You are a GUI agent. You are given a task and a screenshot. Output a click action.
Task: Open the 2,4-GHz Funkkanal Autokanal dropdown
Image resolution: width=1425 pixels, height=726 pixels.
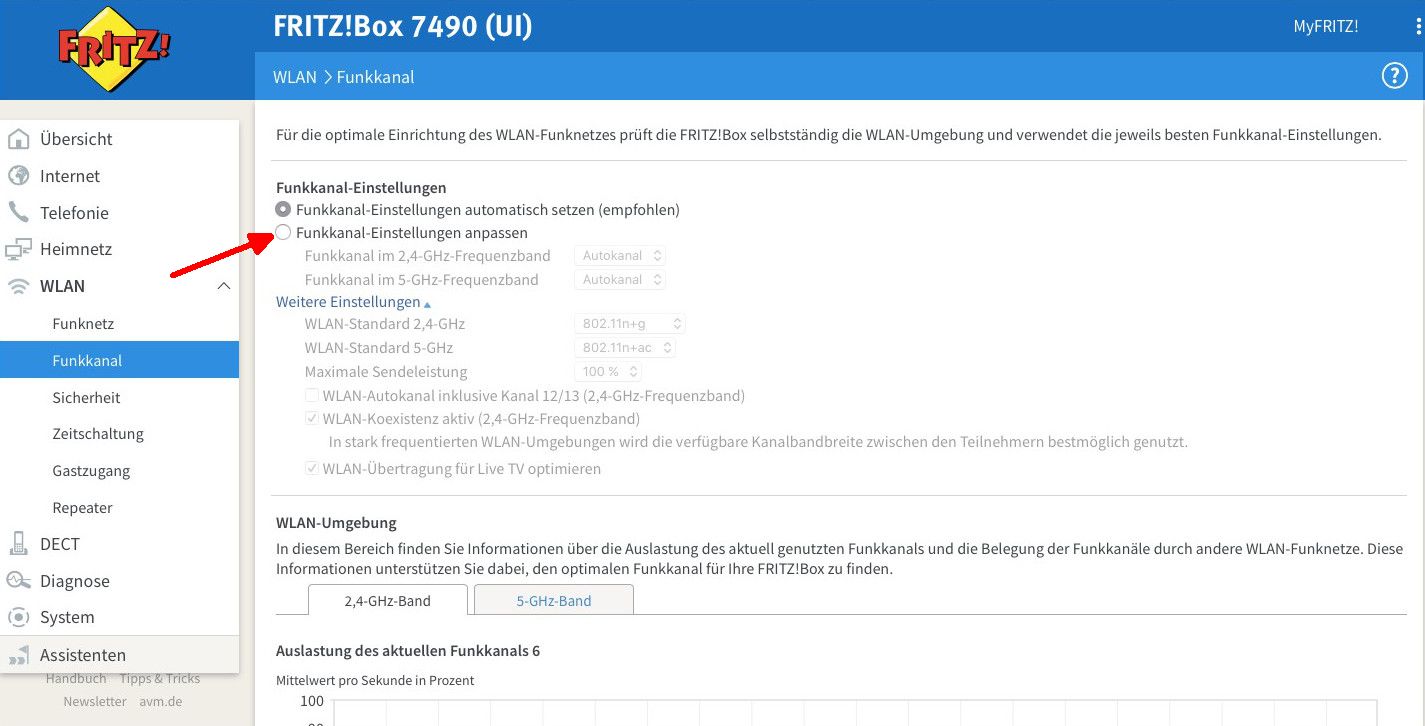click(620, 256)
